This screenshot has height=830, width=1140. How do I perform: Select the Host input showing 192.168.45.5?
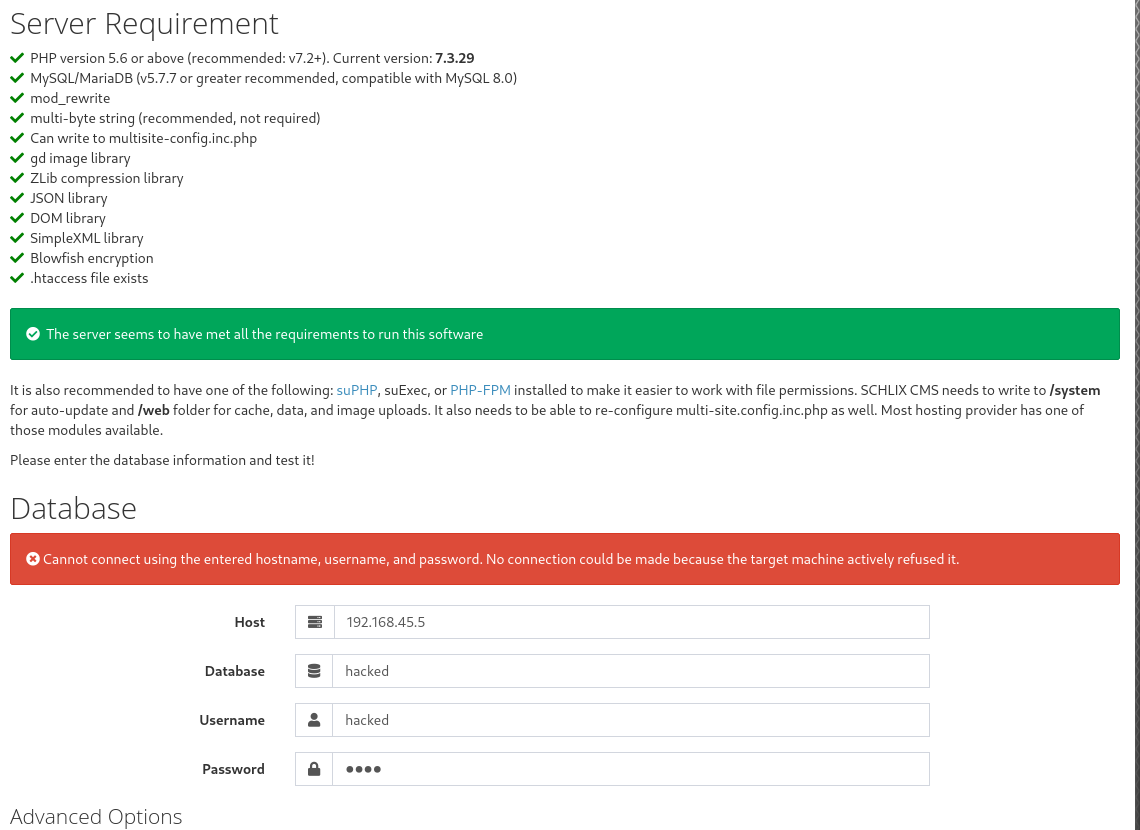click(x=630, y=622)
